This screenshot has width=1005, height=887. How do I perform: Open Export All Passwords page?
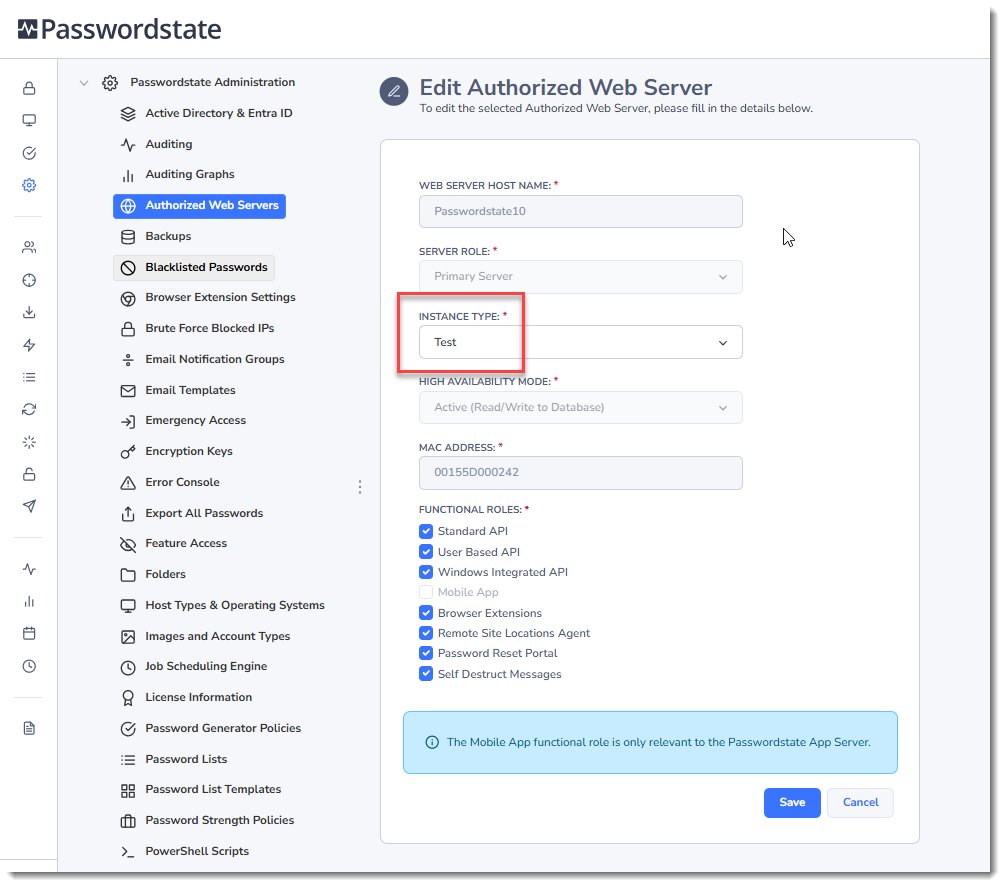click(204, 513)
